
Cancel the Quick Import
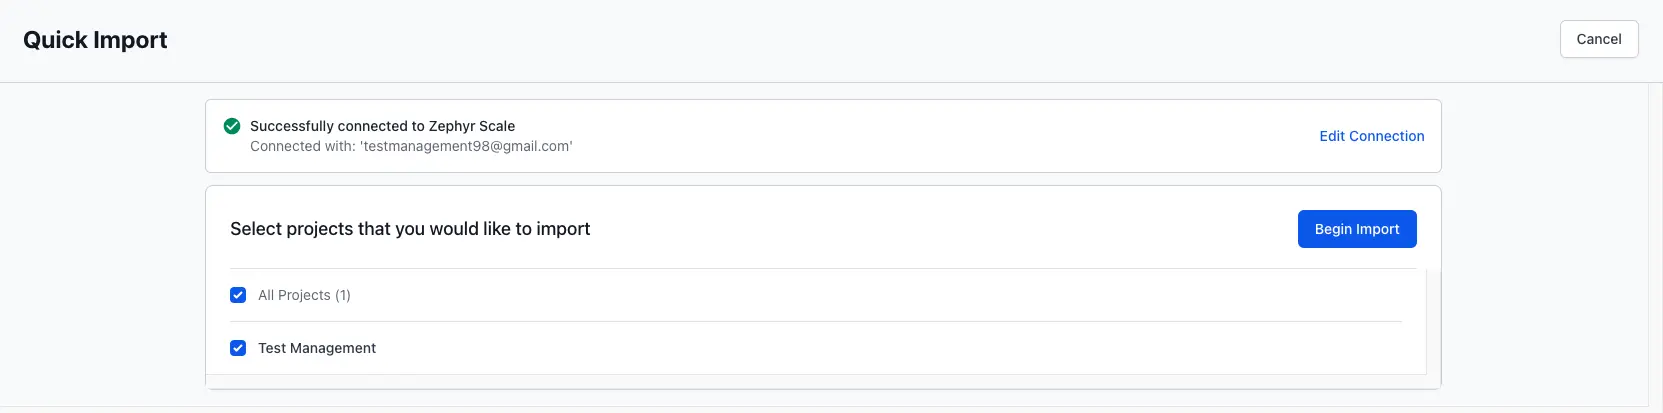[1598, 39]
